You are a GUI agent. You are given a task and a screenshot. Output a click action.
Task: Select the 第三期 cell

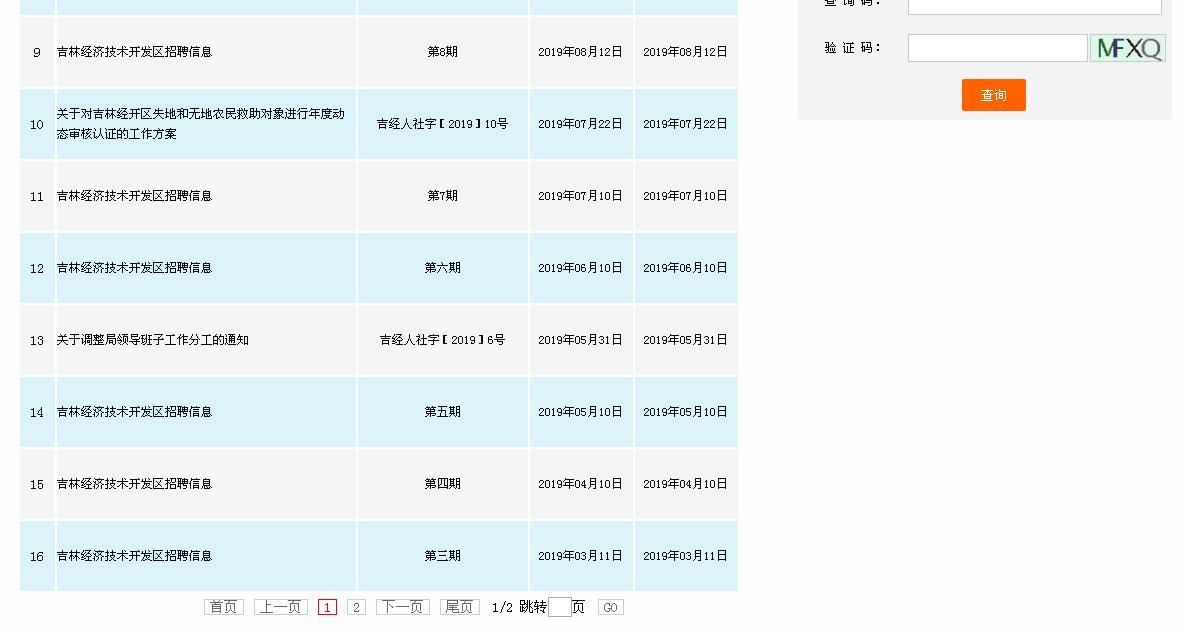pos(442,556)
